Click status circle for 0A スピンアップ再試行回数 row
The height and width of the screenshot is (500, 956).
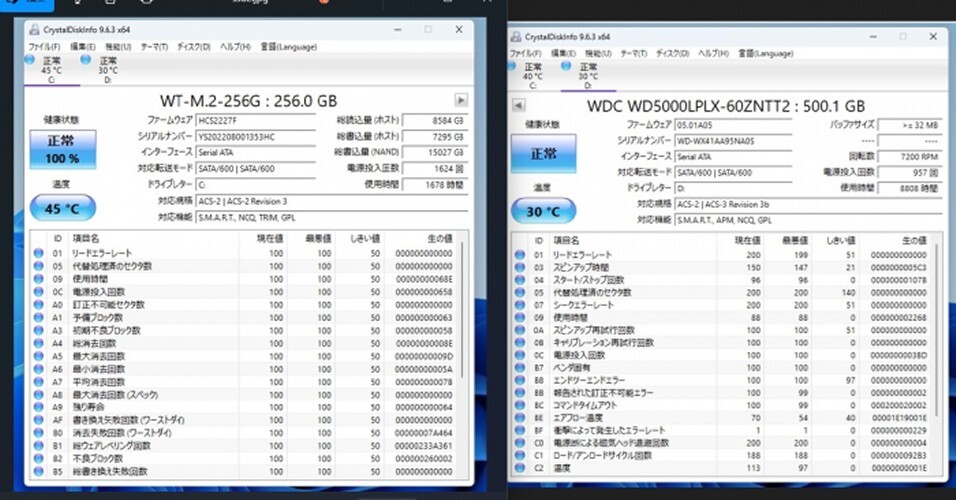point(519,330)
